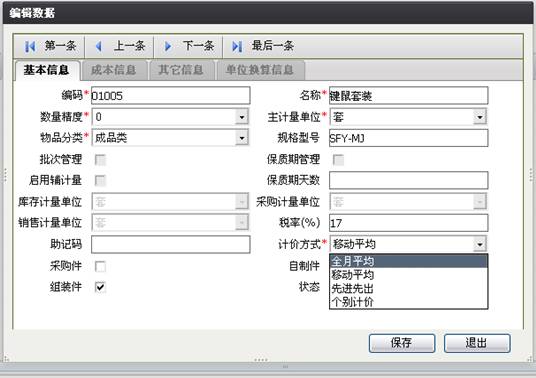Choose 个别计价 pricing method
This screenshot has width=536, height=378.
(408, 301)
